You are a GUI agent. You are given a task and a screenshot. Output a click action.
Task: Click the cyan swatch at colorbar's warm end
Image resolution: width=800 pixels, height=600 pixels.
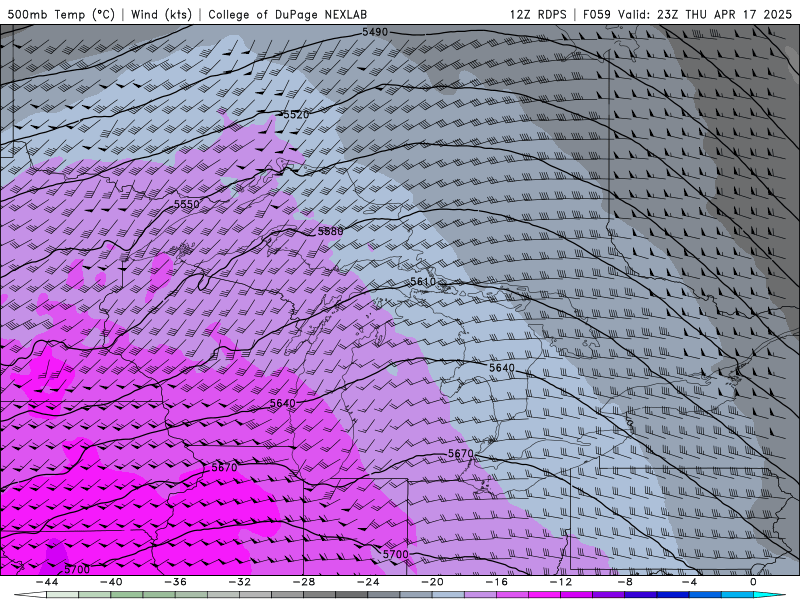click(x=769, y=595)
